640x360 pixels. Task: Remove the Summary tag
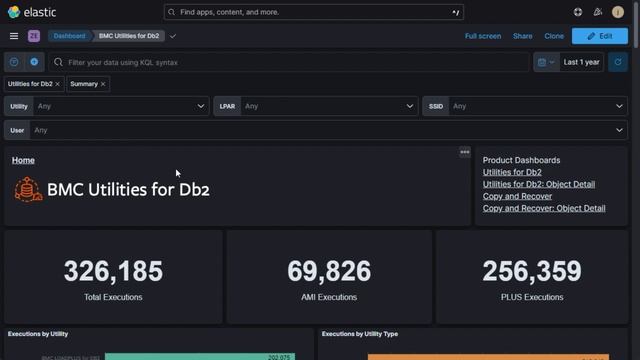(103, 84)
